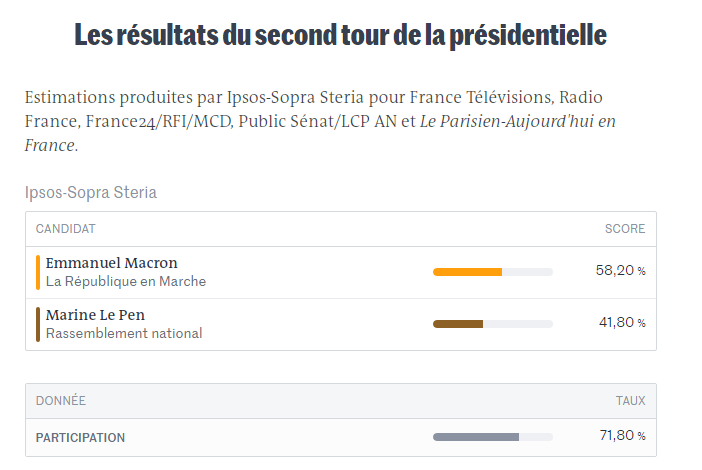Click the 71,80 % participation value
Image resolution: width=702 pixels, height=470 pixels.
(x=620, y=437)
